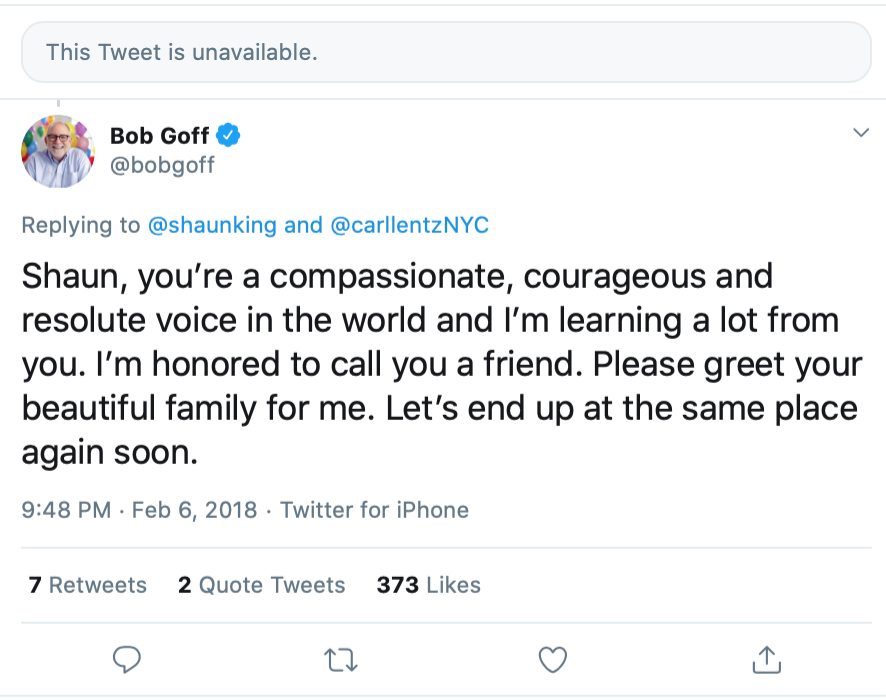Open Bob Goff's profile picture
The height and width of the screenshot is (700, 886).
[x=58, y=151]
